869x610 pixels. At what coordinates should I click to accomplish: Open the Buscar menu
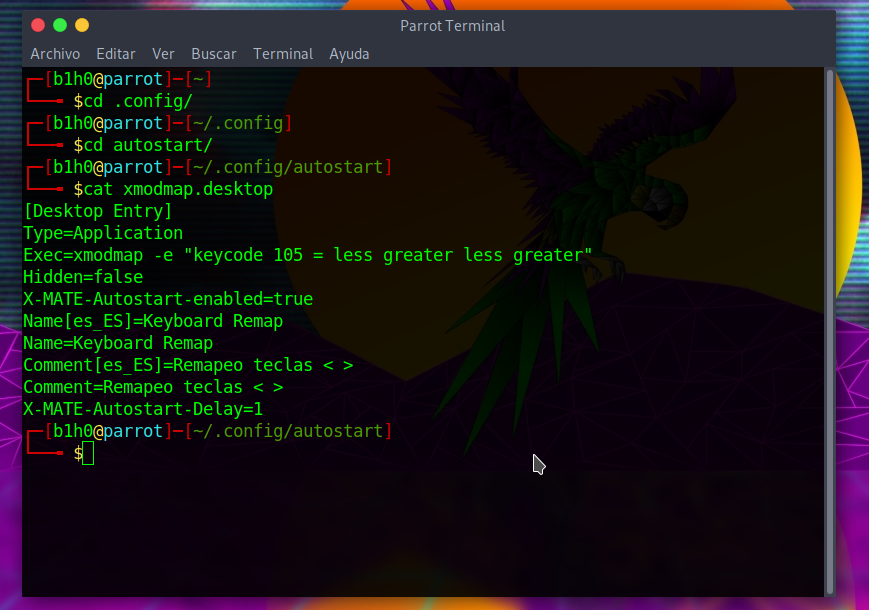213,54
